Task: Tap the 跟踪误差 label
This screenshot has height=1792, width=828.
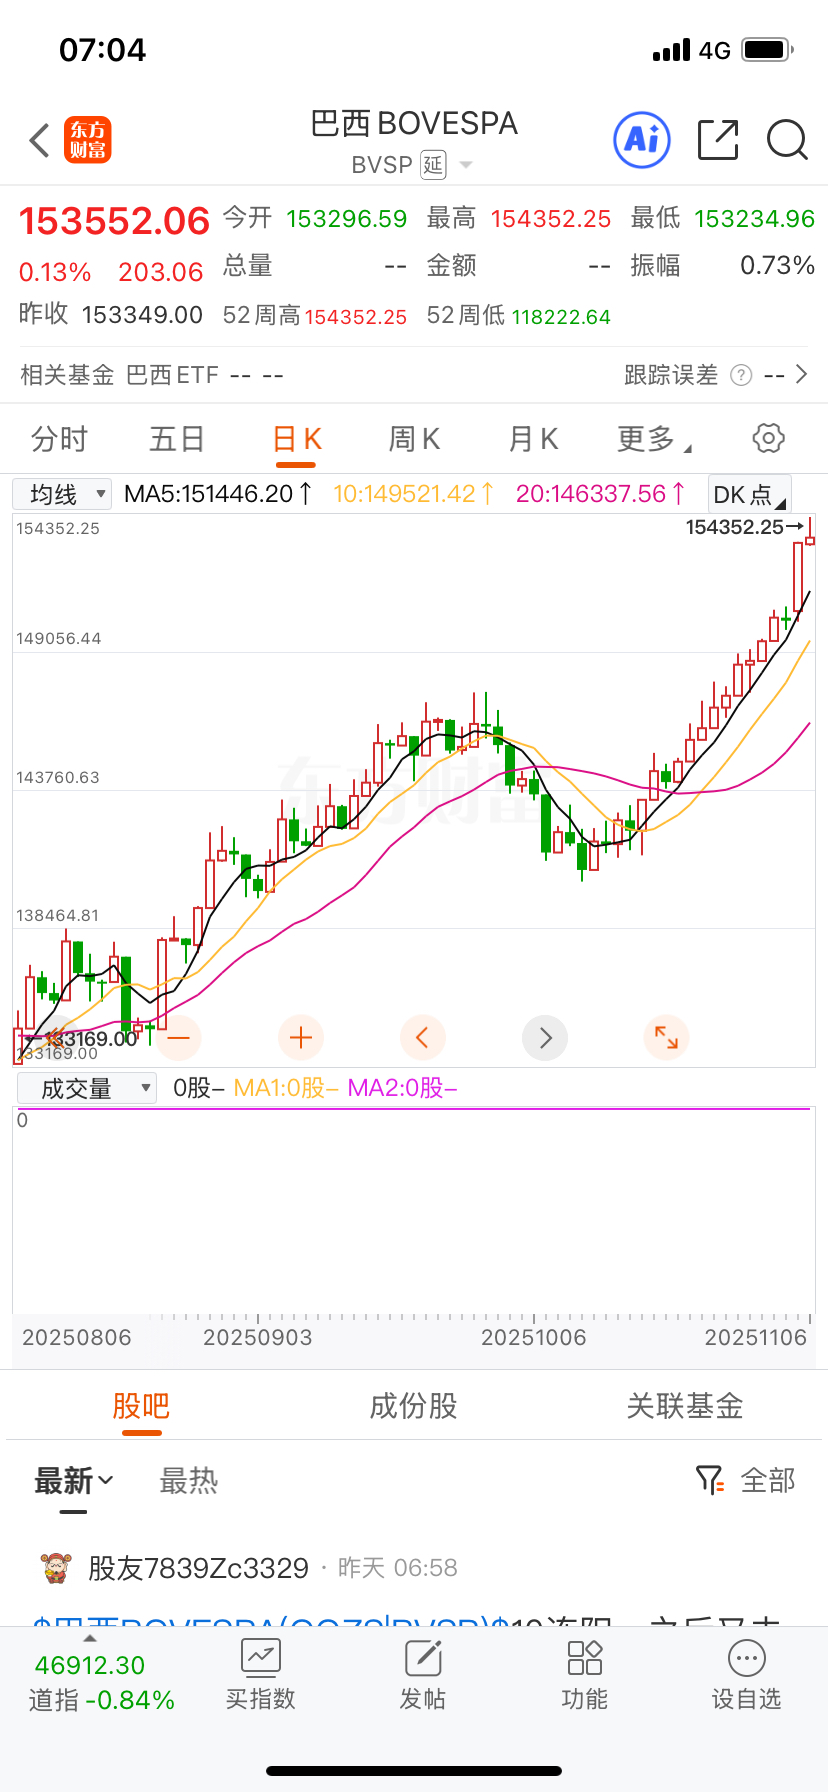Action: 671,375
